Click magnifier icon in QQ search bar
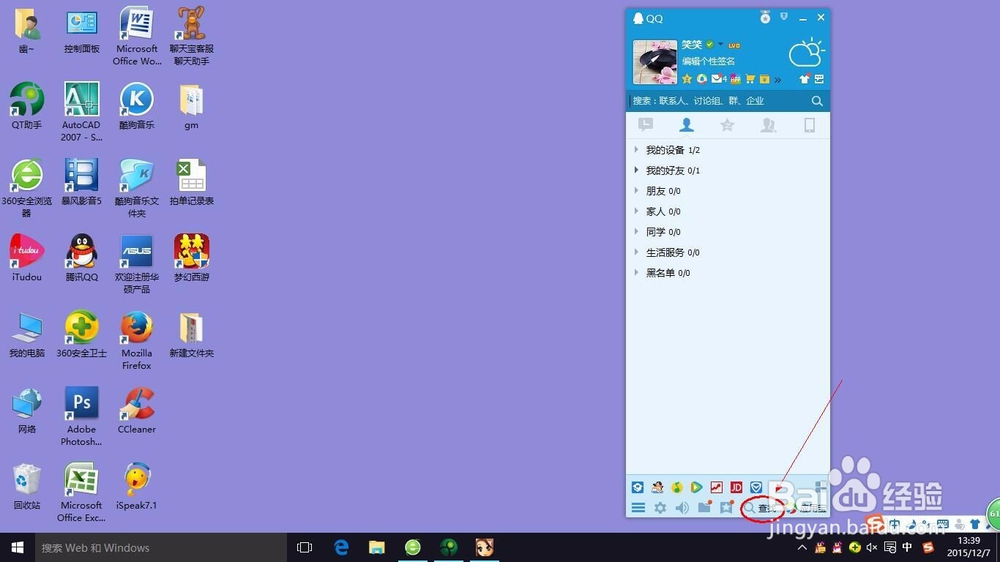 [817, 101]
